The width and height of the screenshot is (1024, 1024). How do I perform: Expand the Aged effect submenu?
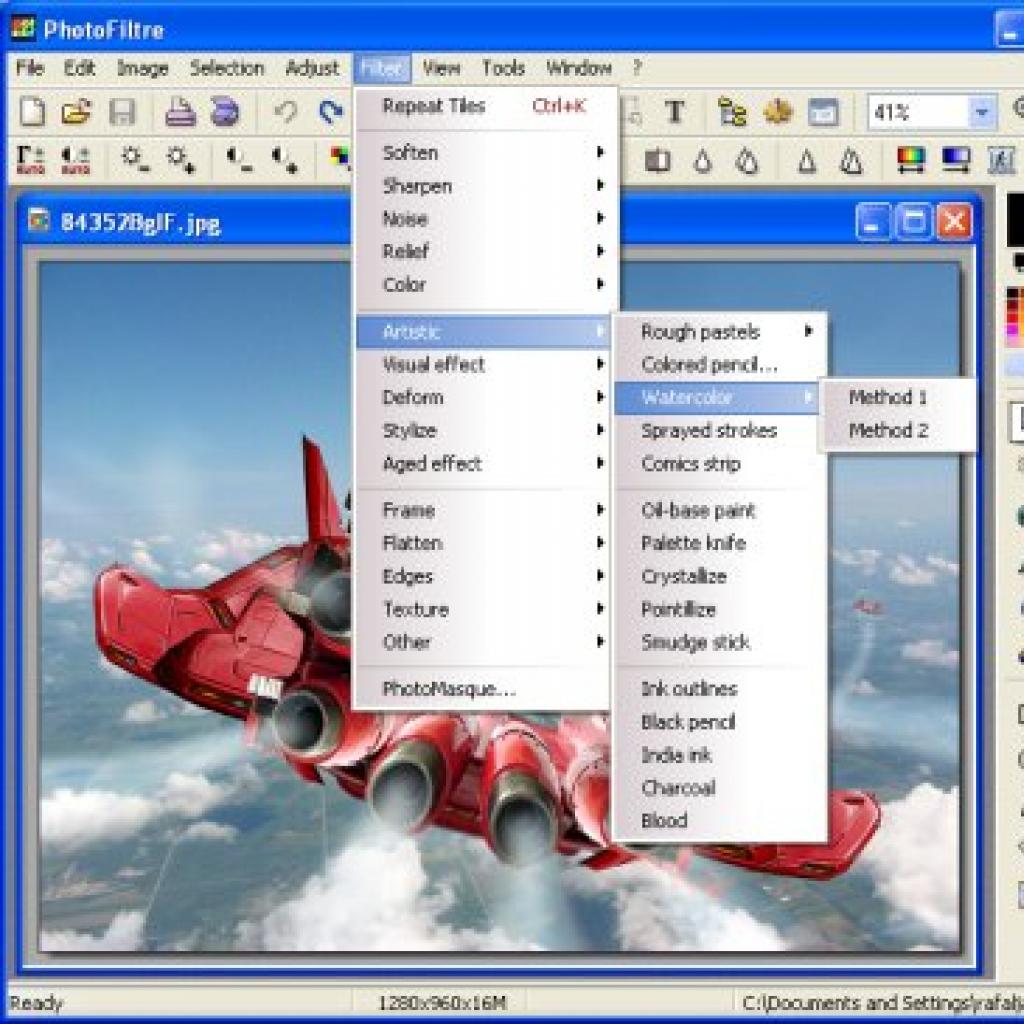[483, 463]
